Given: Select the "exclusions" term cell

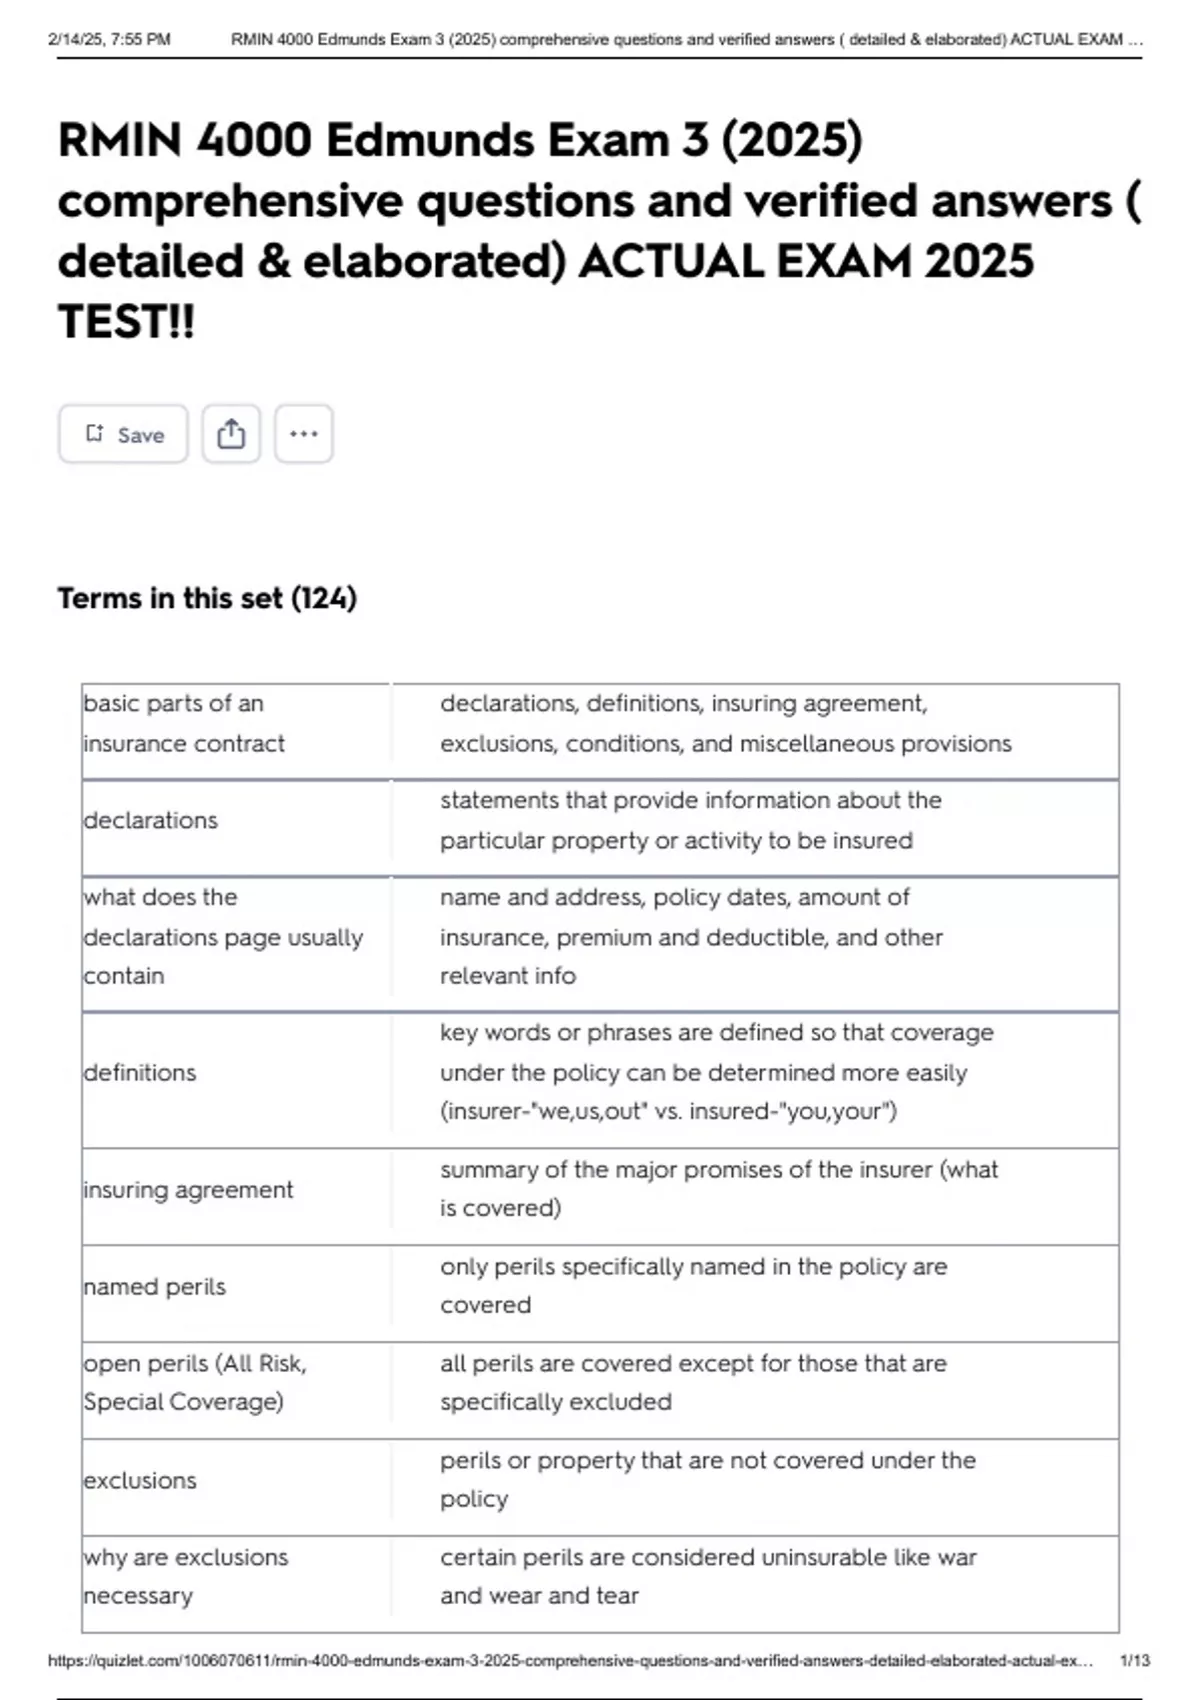Looking at the screenshot, I should point(140,1480).
